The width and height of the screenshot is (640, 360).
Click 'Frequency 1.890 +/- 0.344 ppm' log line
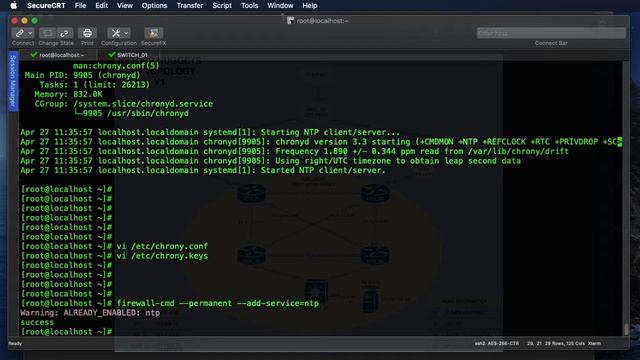pos(294,151)
